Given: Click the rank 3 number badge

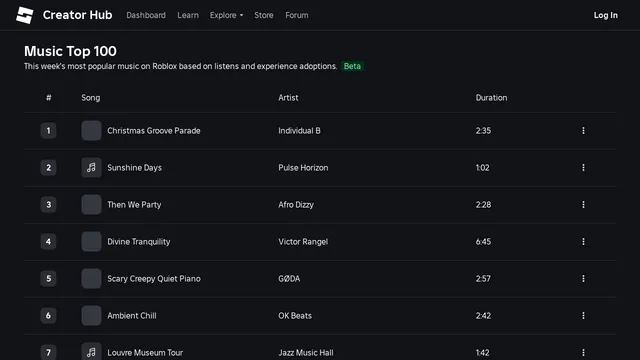Looking at the screenshot, I should tap(48, 204).
